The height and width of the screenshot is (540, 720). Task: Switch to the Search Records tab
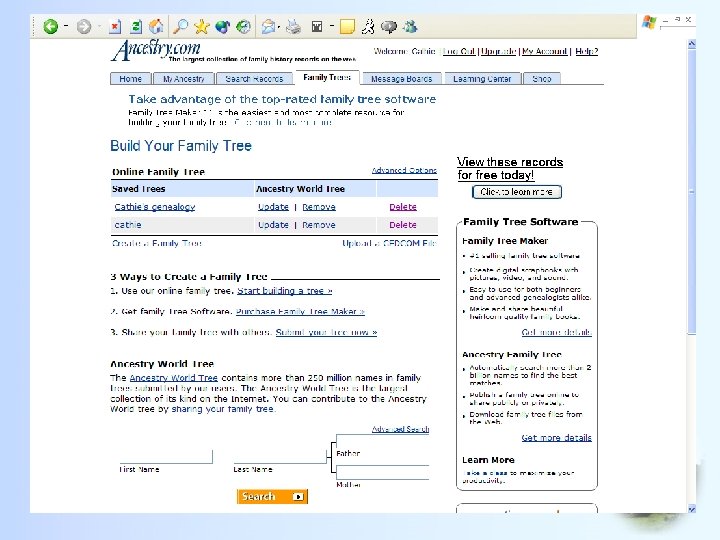254,79
